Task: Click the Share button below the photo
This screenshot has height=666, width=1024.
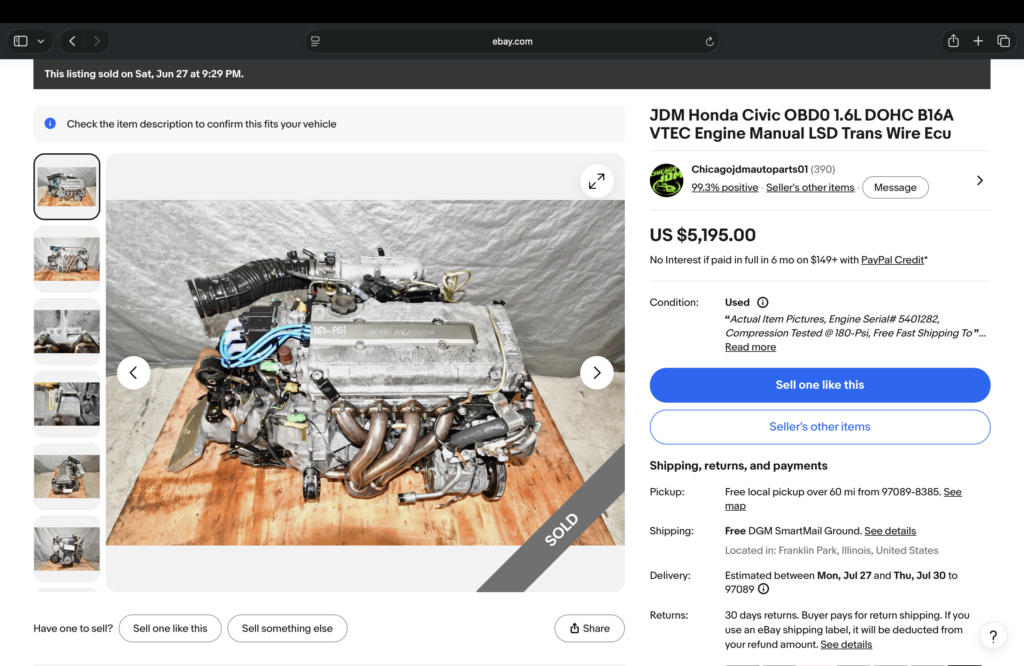Action: point(589,628)
